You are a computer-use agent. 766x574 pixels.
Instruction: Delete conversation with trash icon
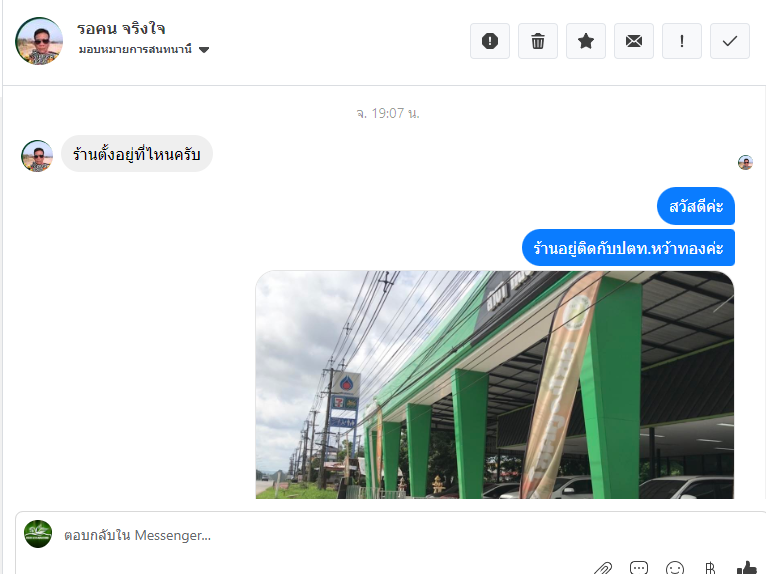tap(537, 41)
